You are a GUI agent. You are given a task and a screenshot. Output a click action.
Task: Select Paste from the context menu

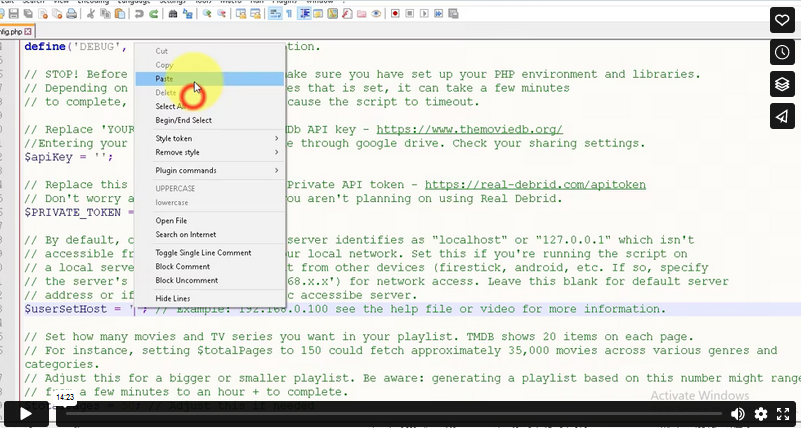(165, 78)
